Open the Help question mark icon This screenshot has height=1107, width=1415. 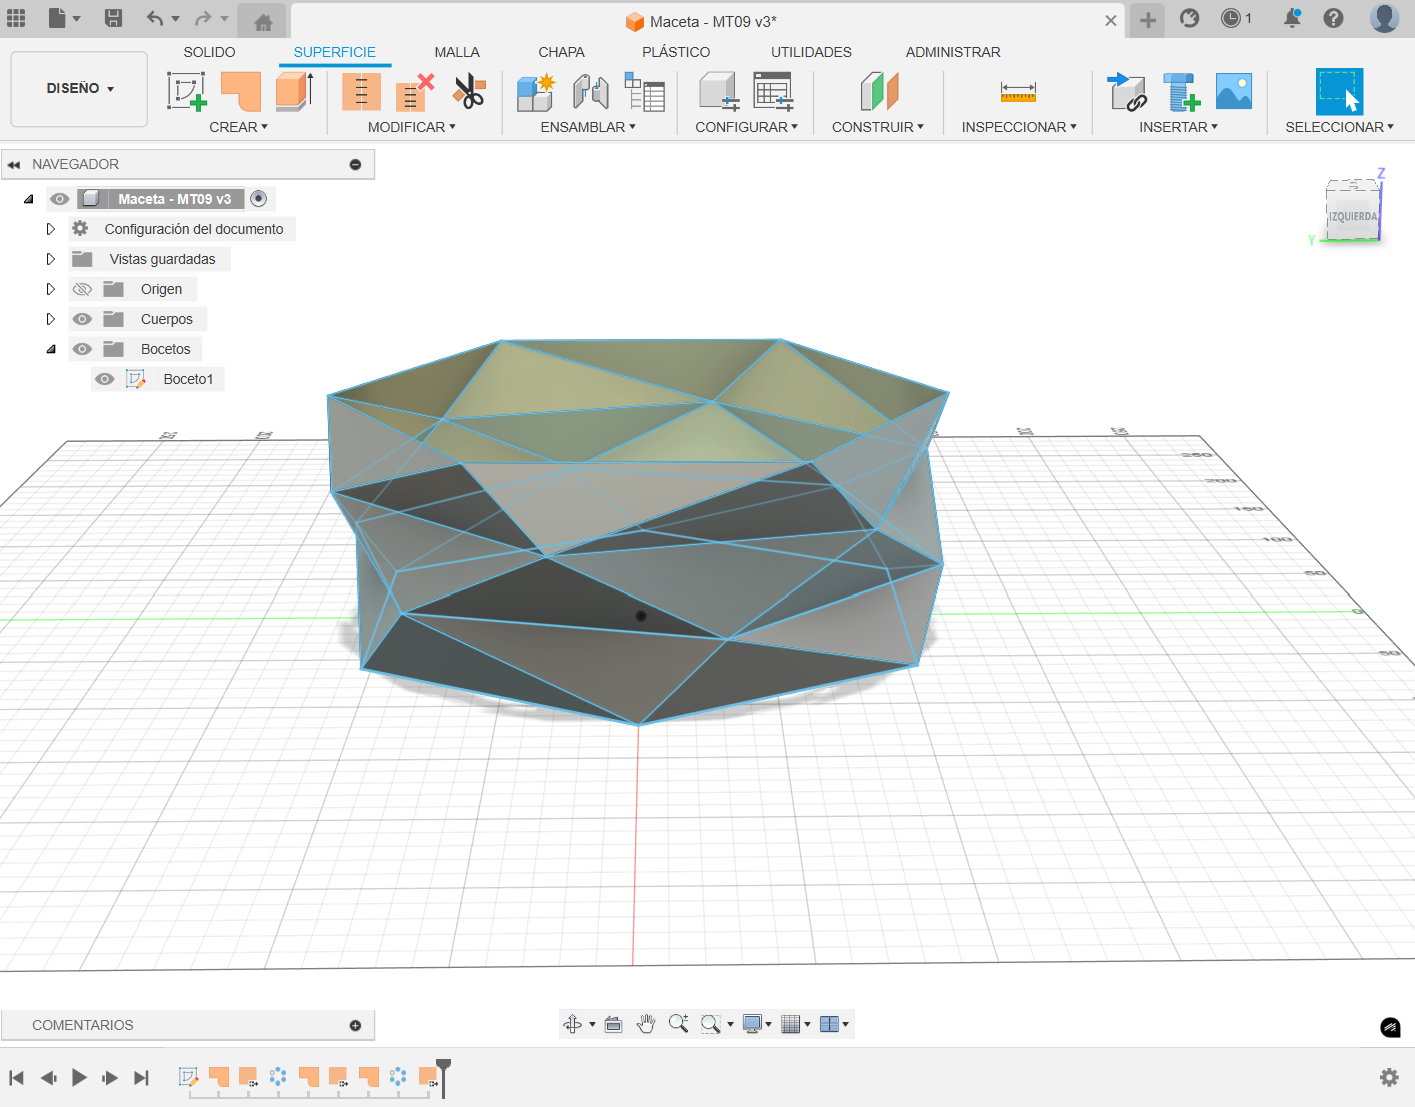tap(1333, 18)
